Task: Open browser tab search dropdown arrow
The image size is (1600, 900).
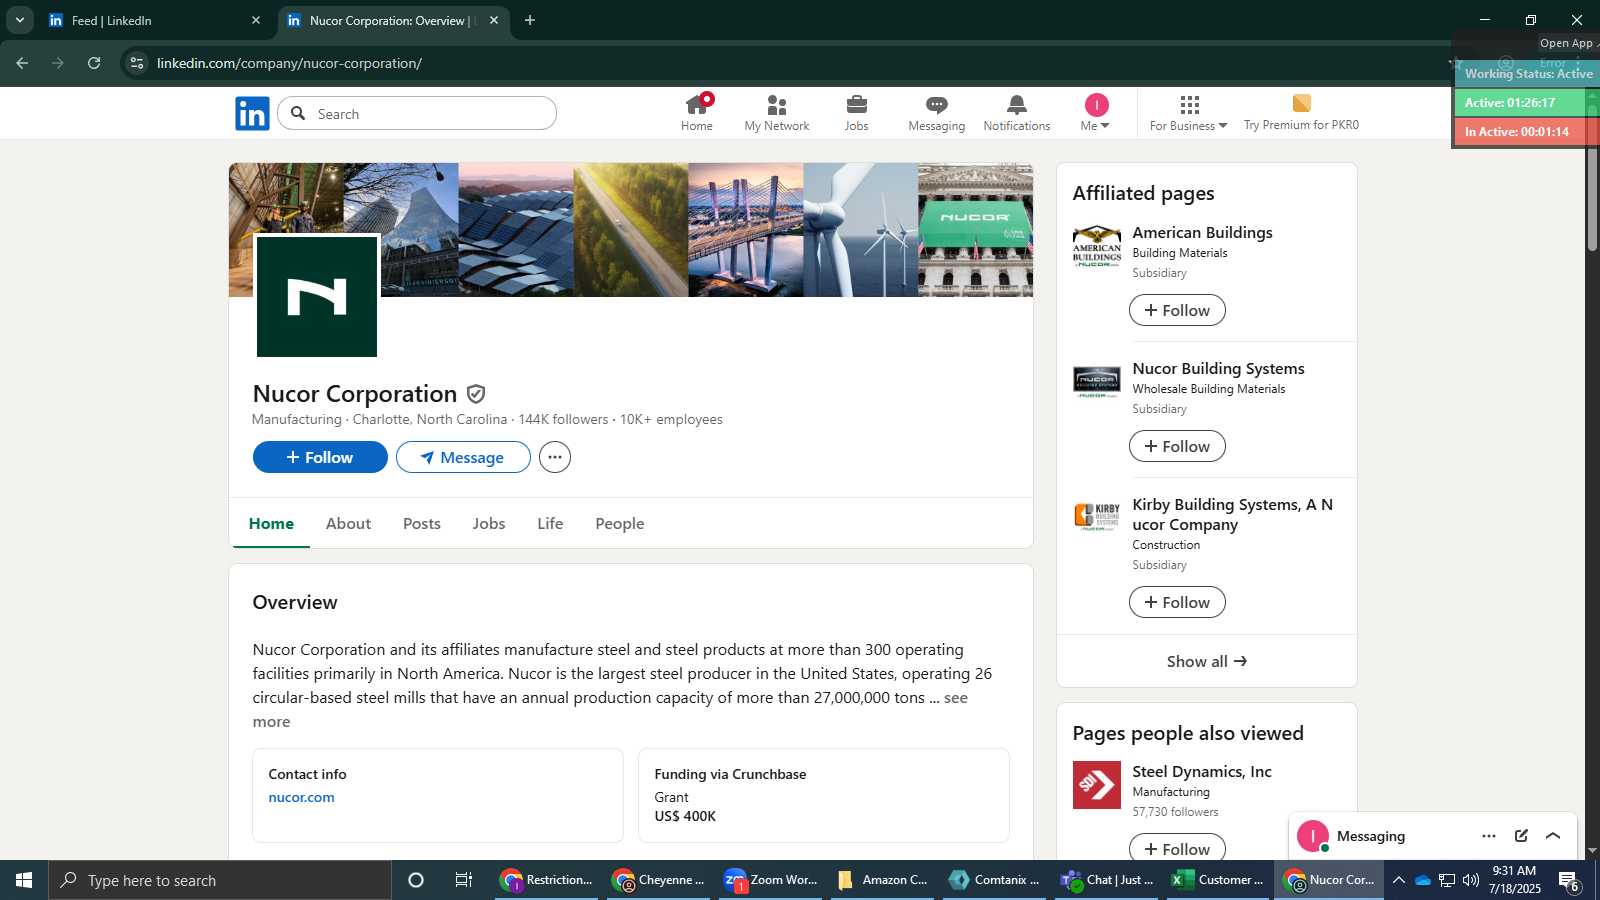Action: point(19,20)
